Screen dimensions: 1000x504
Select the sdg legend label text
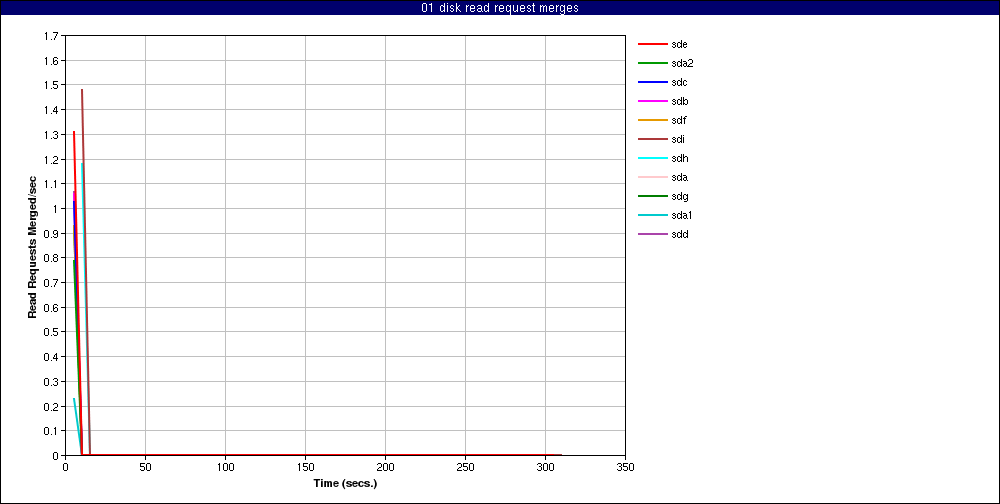[680, 196]
